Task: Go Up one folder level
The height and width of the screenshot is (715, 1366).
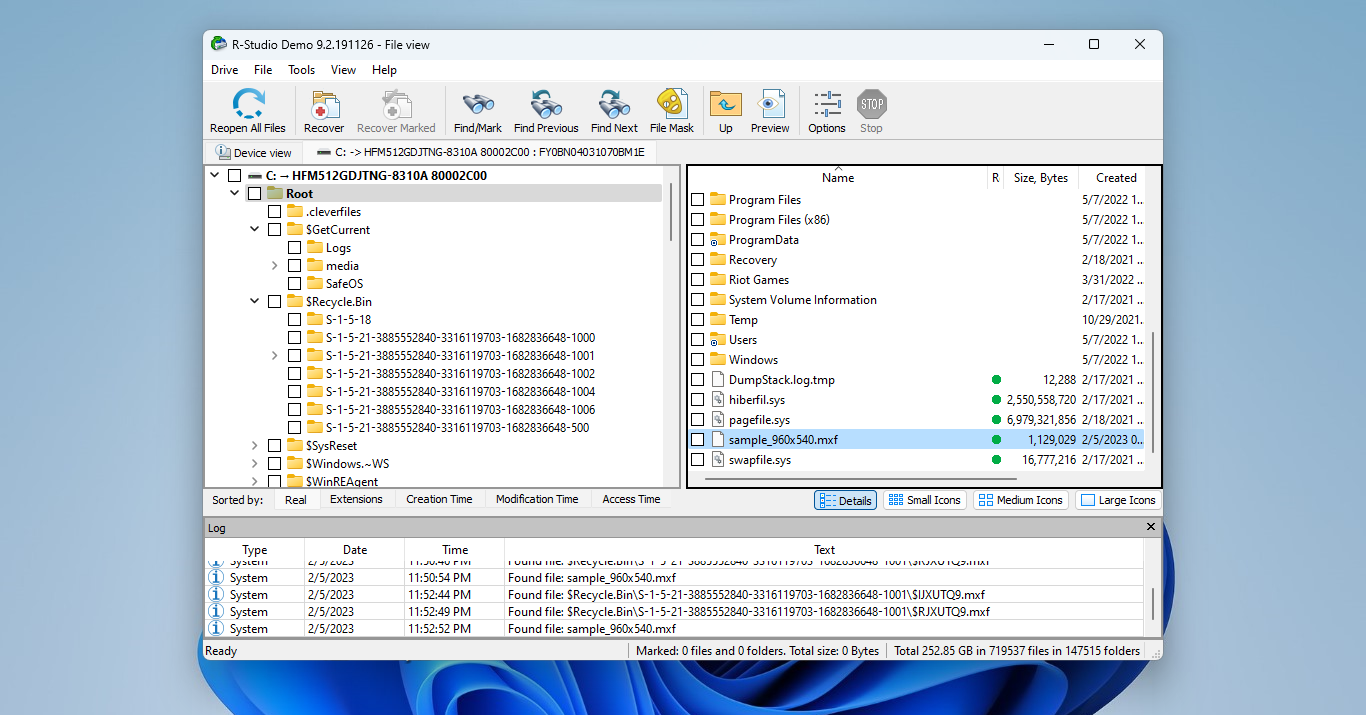Action: 725,104
